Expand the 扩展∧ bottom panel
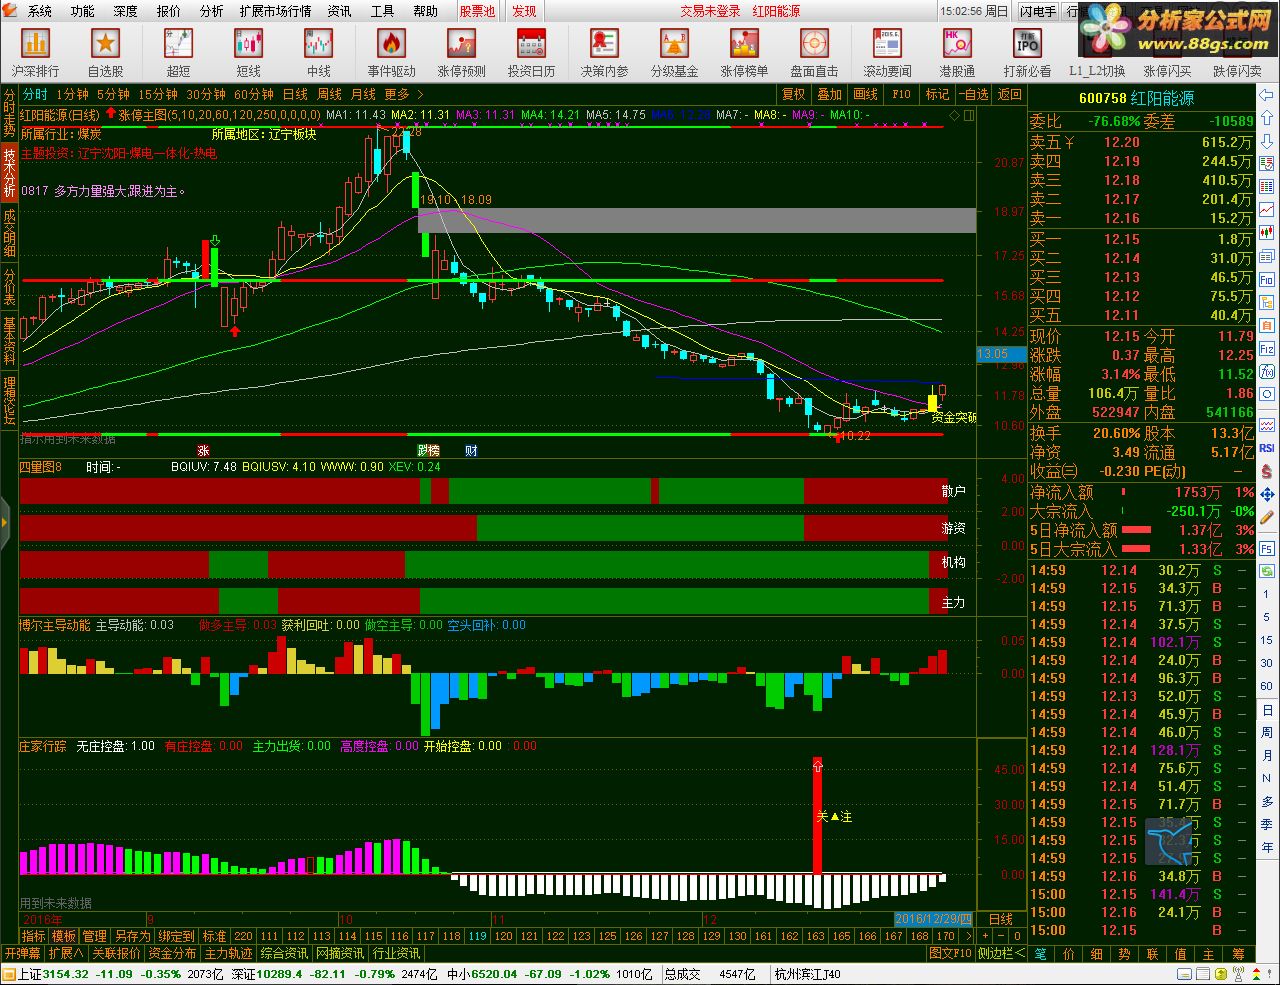Image resolution: width=1280 pixels, height=985 pixels. tap(66, 954)
